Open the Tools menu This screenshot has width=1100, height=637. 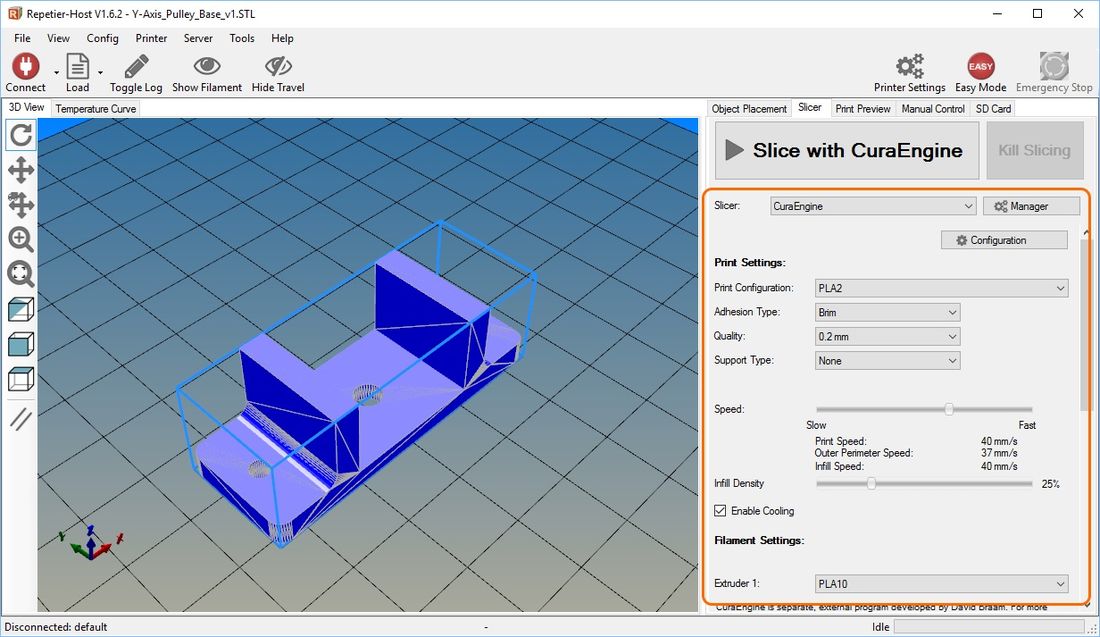point(242,38)
